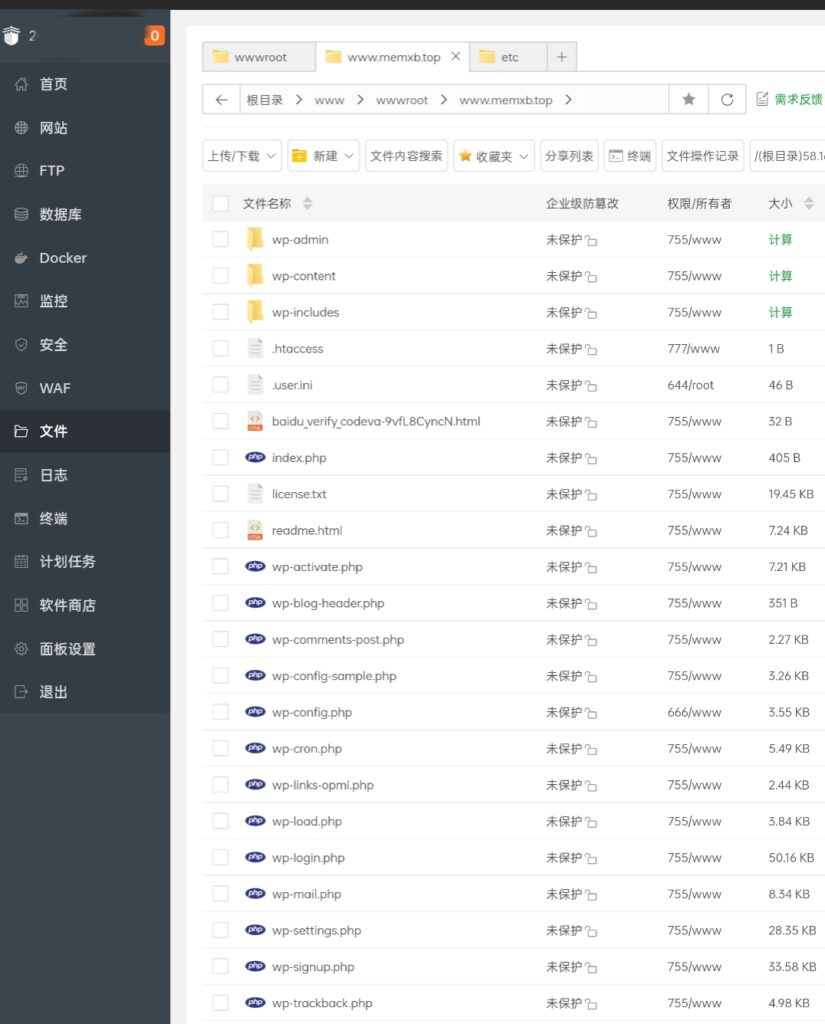
Task: Click the HTML file icon of readme.html
Action: click(x=255, y=530)
